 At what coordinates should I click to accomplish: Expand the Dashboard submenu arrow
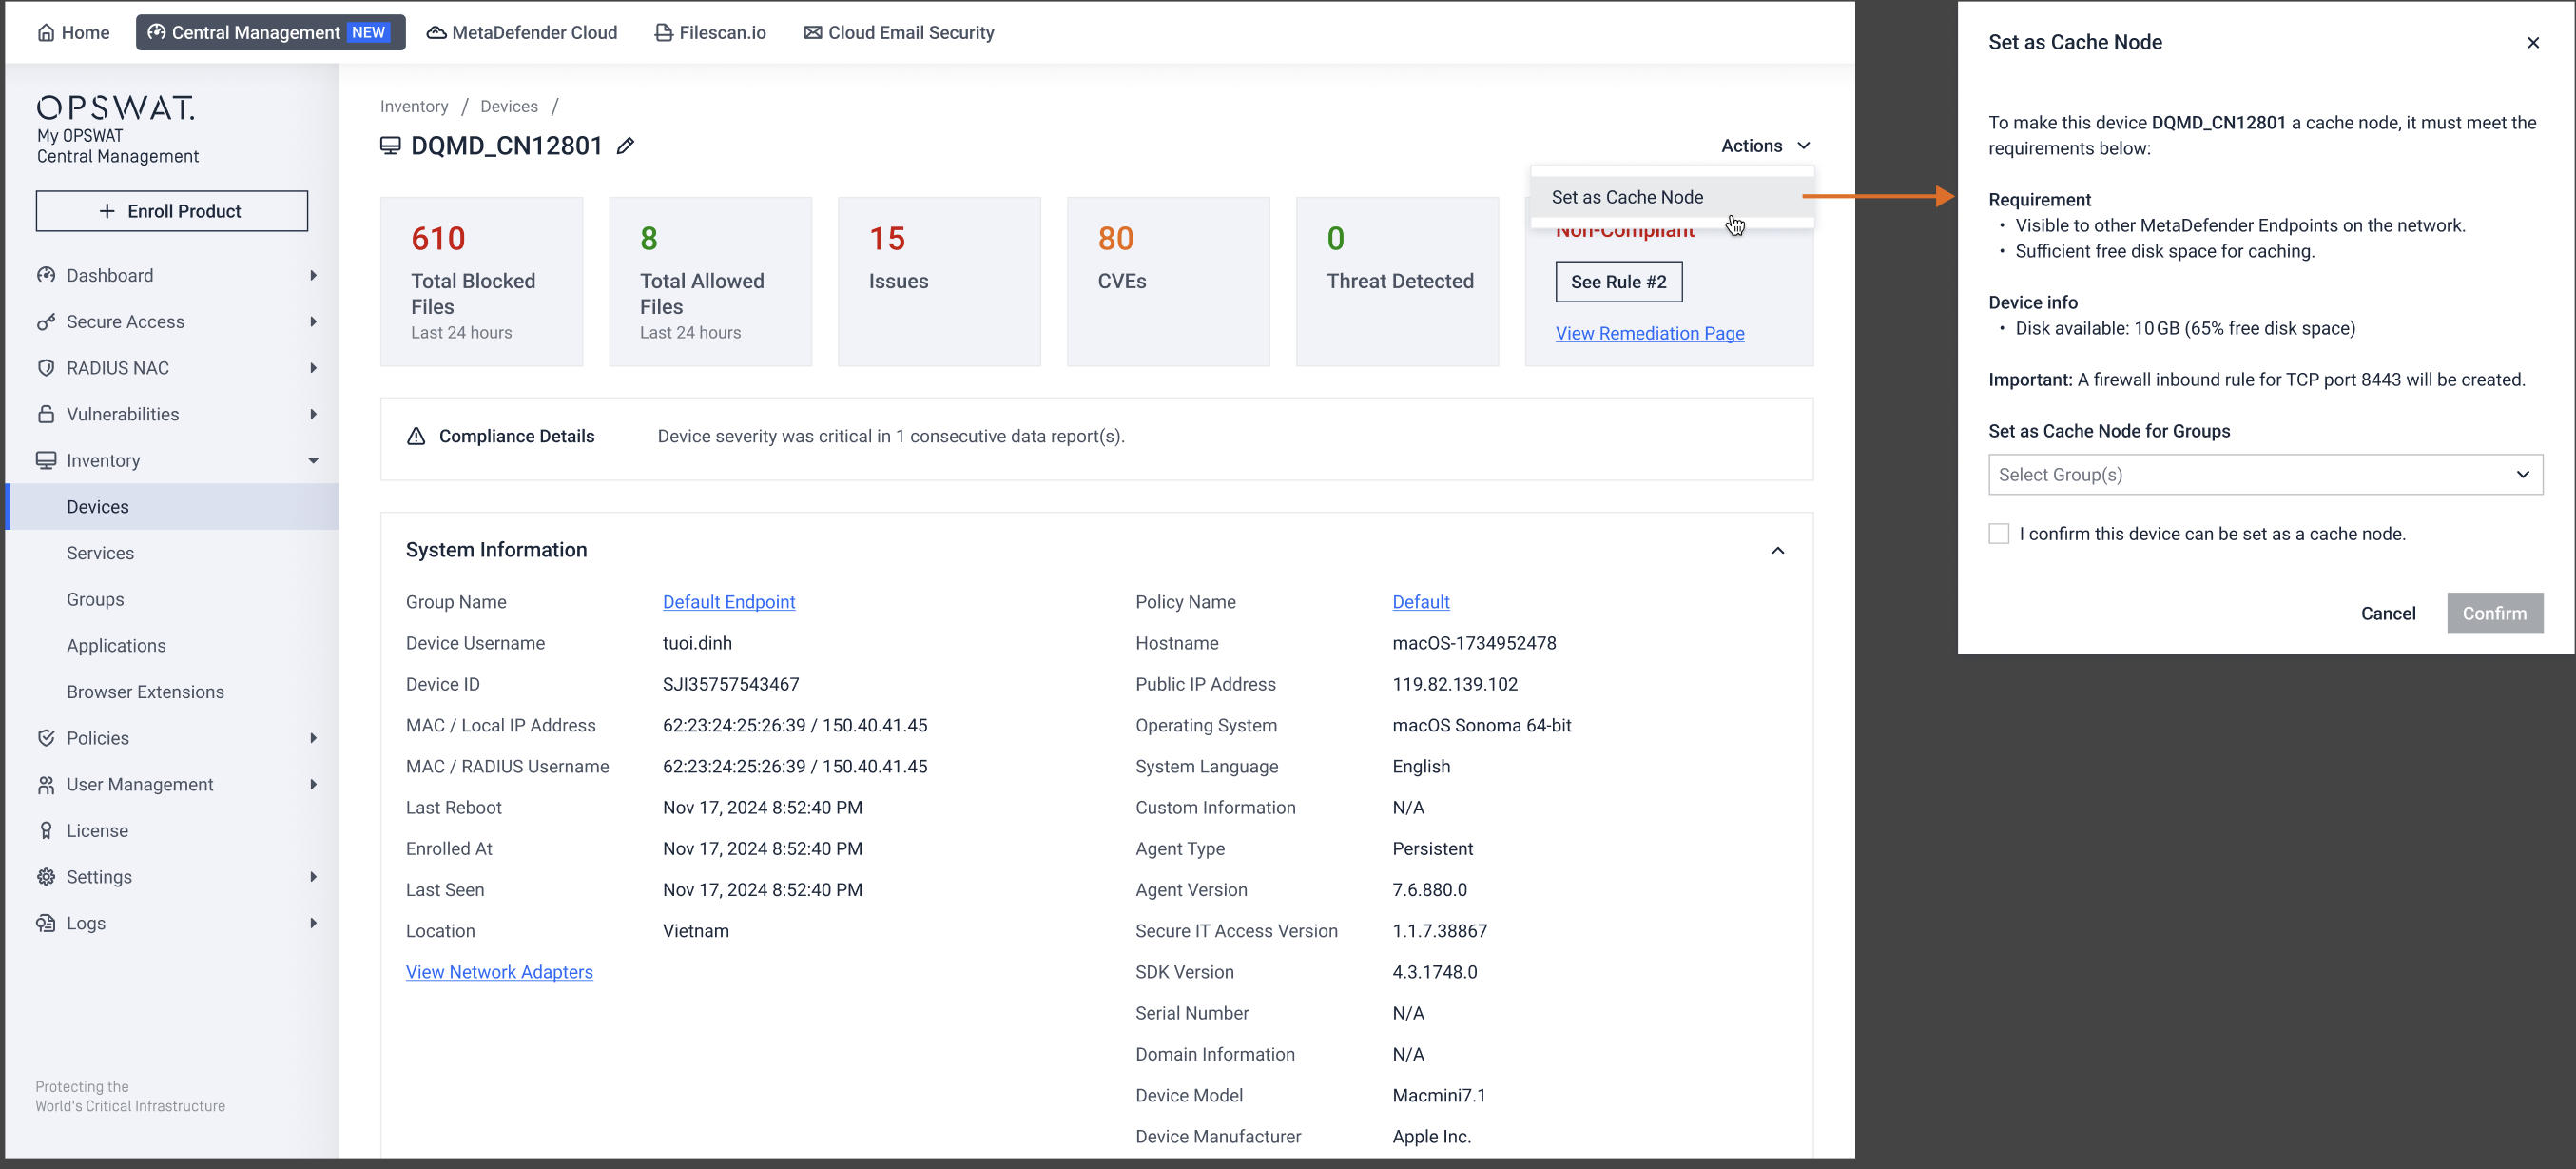click(x=313, y=275)
